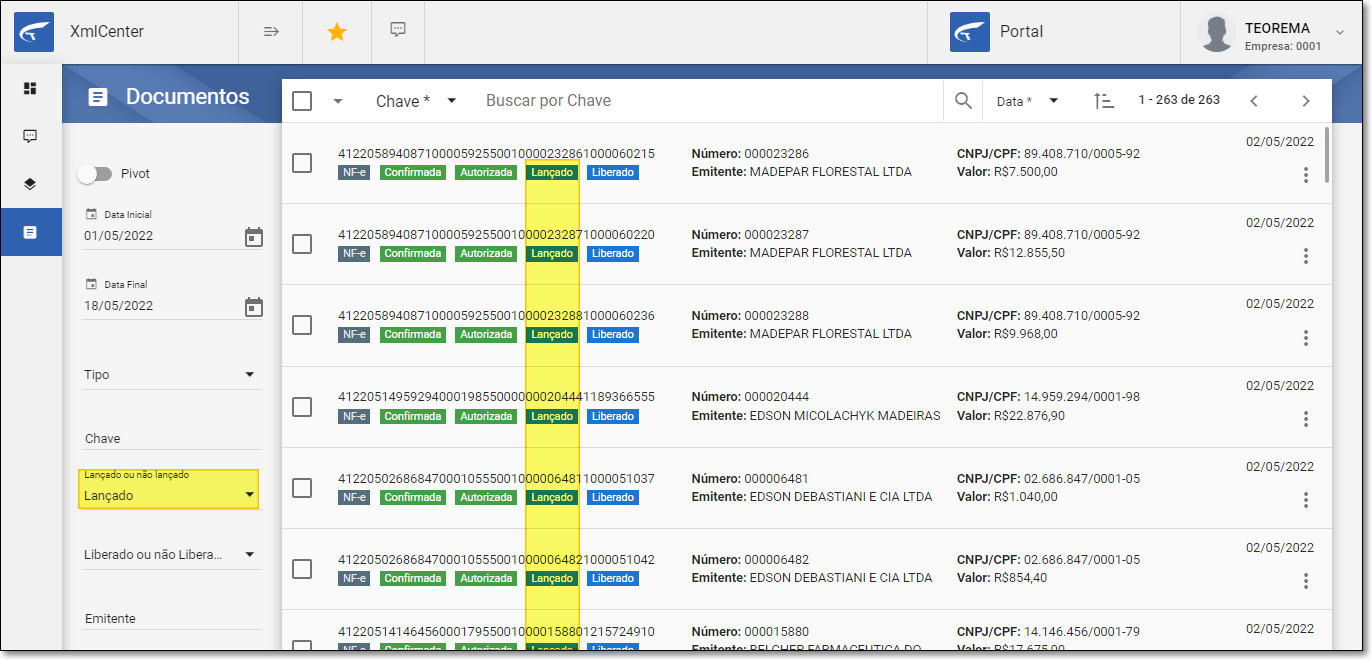Select checkbox for document 000020444
The image size is (1372, 660).
302,407
